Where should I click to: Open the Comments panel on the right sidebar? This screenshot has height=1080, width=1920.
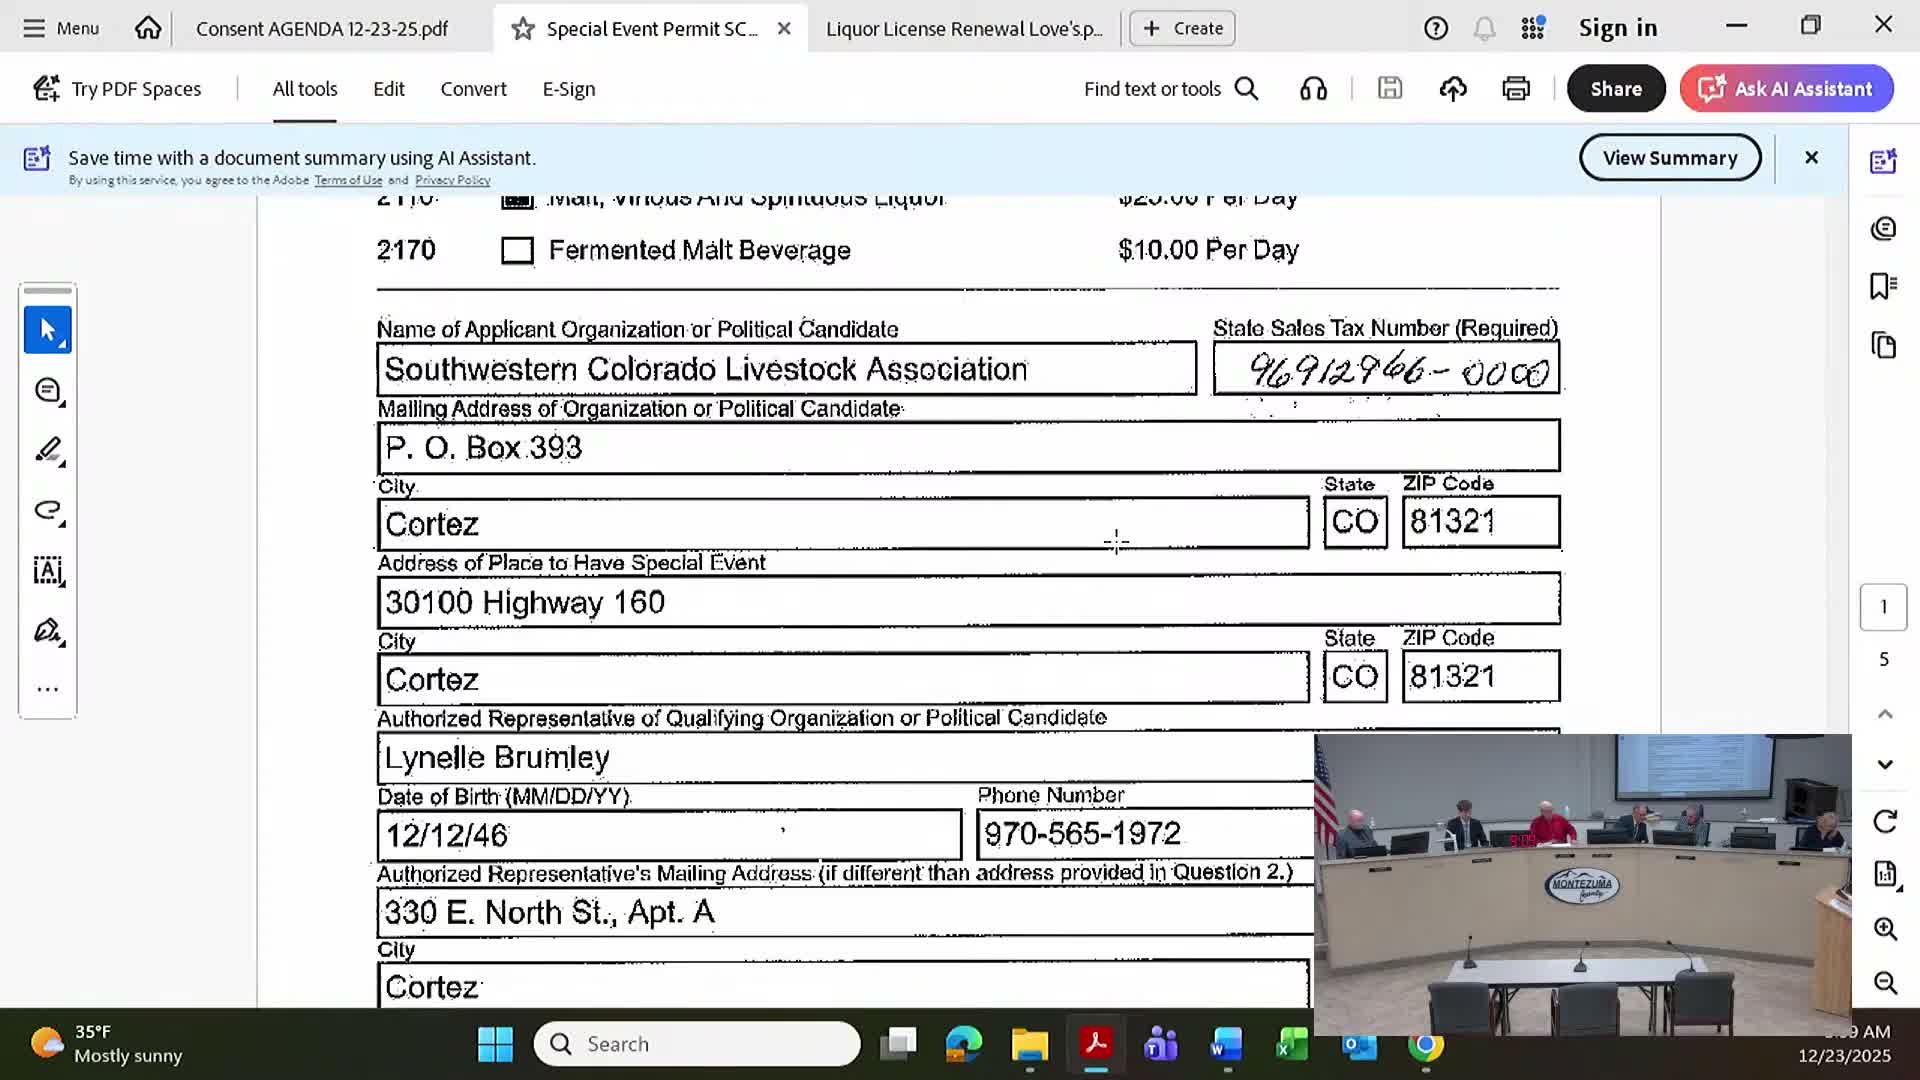click(1884, 228)
